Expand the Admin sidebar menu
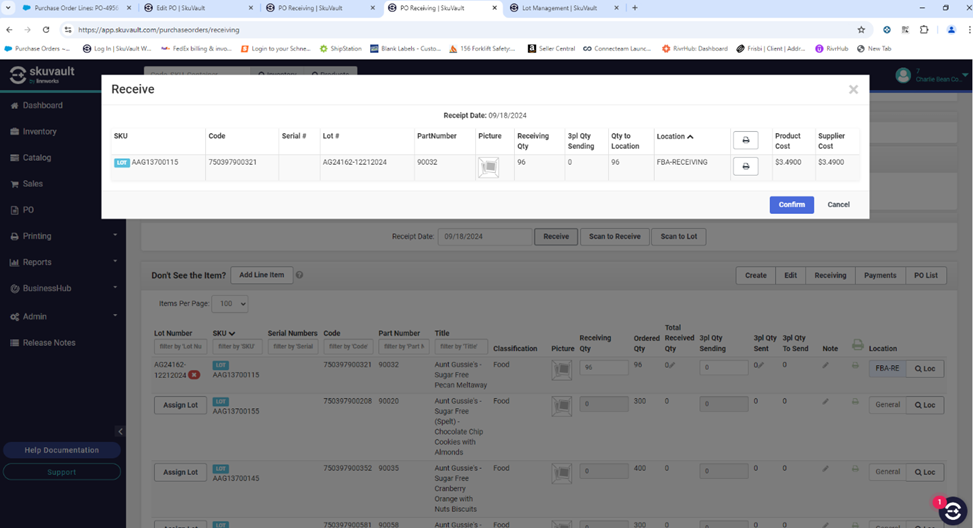The width and height of the screenshot is (973, 528). 62,316
